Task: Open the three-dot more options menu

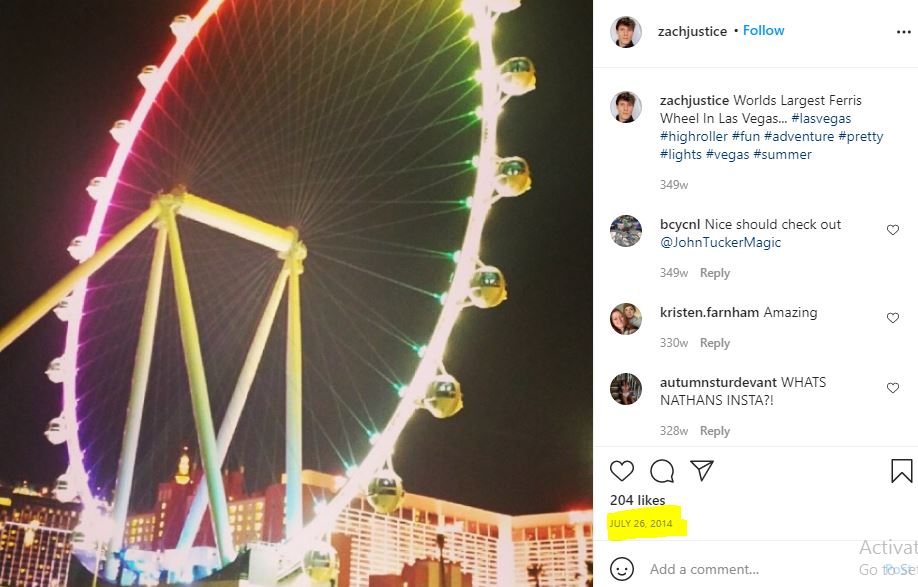Action: 904,32
